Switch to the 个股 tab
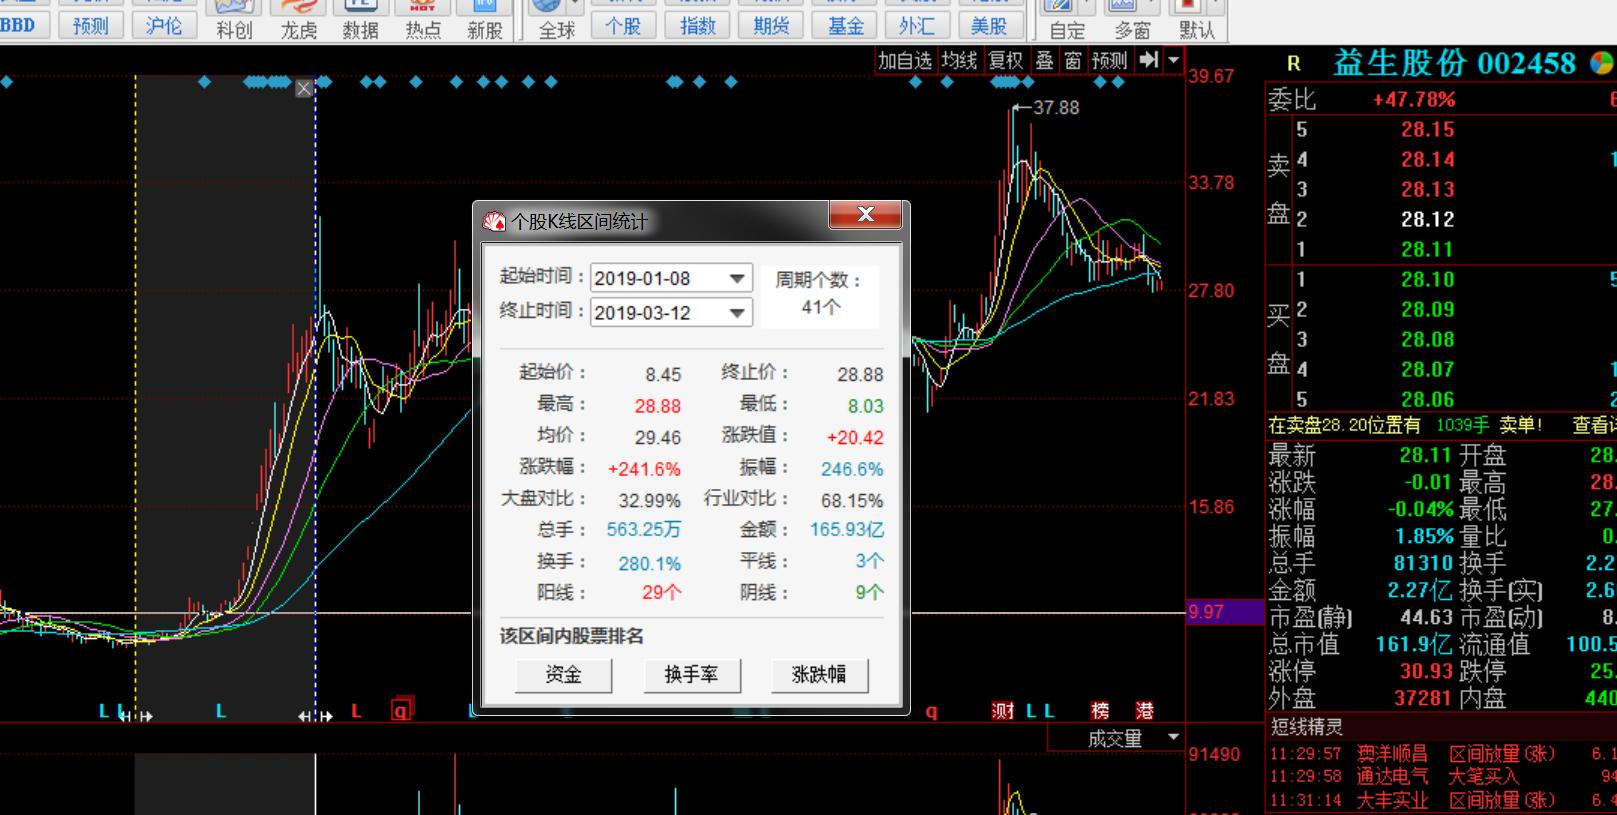The height and width of the screenshot is (815, 1617). coord(623,25)
